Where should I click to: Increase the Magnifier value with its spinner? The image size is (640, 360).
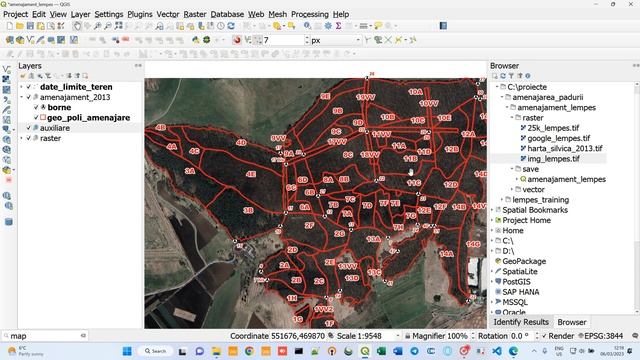click(473, 334)
